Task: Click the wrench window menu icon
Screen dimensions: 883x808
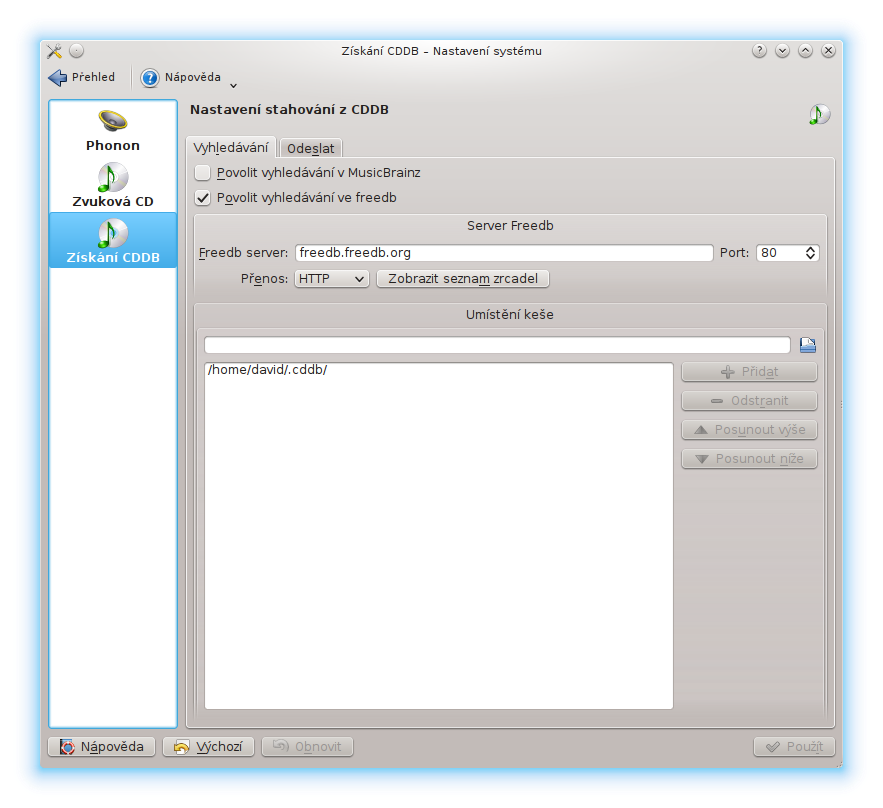Action: pyautogui.click(x=54, y=51)
